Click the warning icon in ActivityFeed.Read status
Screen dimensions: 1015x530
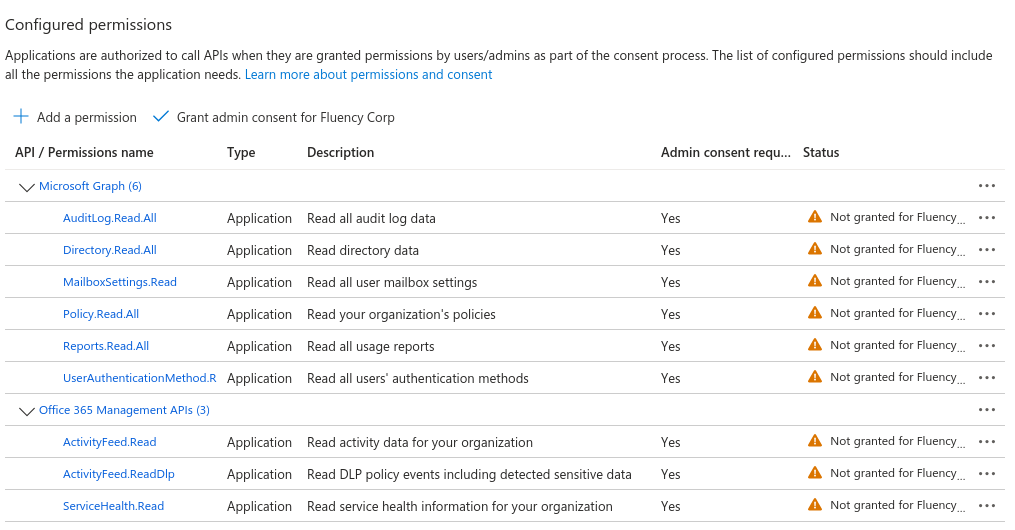click(x=815, y=441)
